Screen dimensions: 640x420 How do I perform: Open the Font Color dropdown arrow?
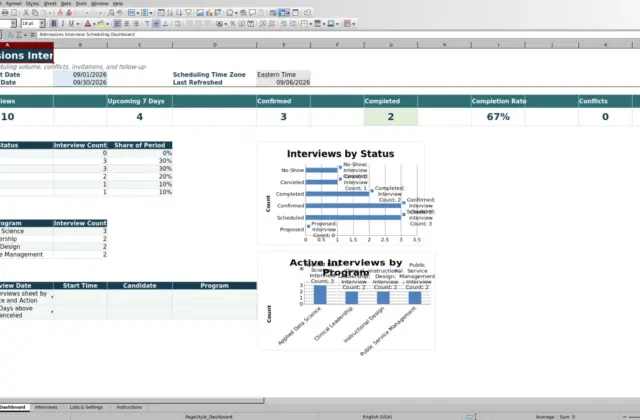[94, 24]
